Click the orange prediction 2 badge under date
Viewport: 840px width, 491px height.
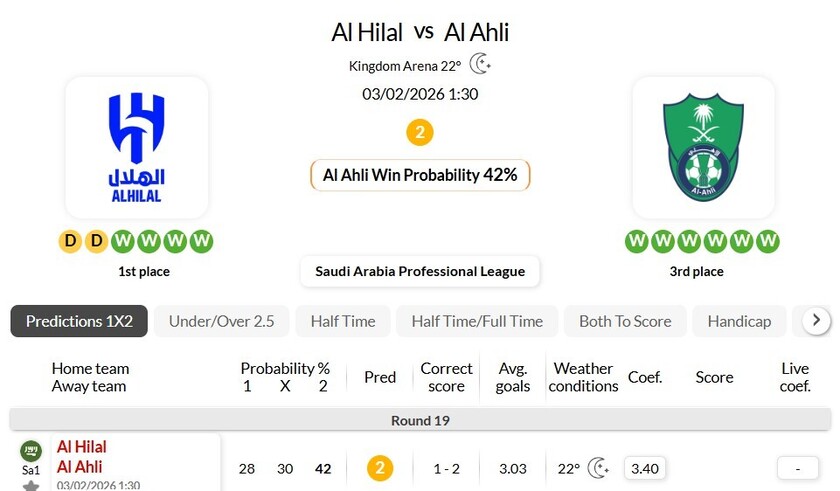[x=420, y=132]
